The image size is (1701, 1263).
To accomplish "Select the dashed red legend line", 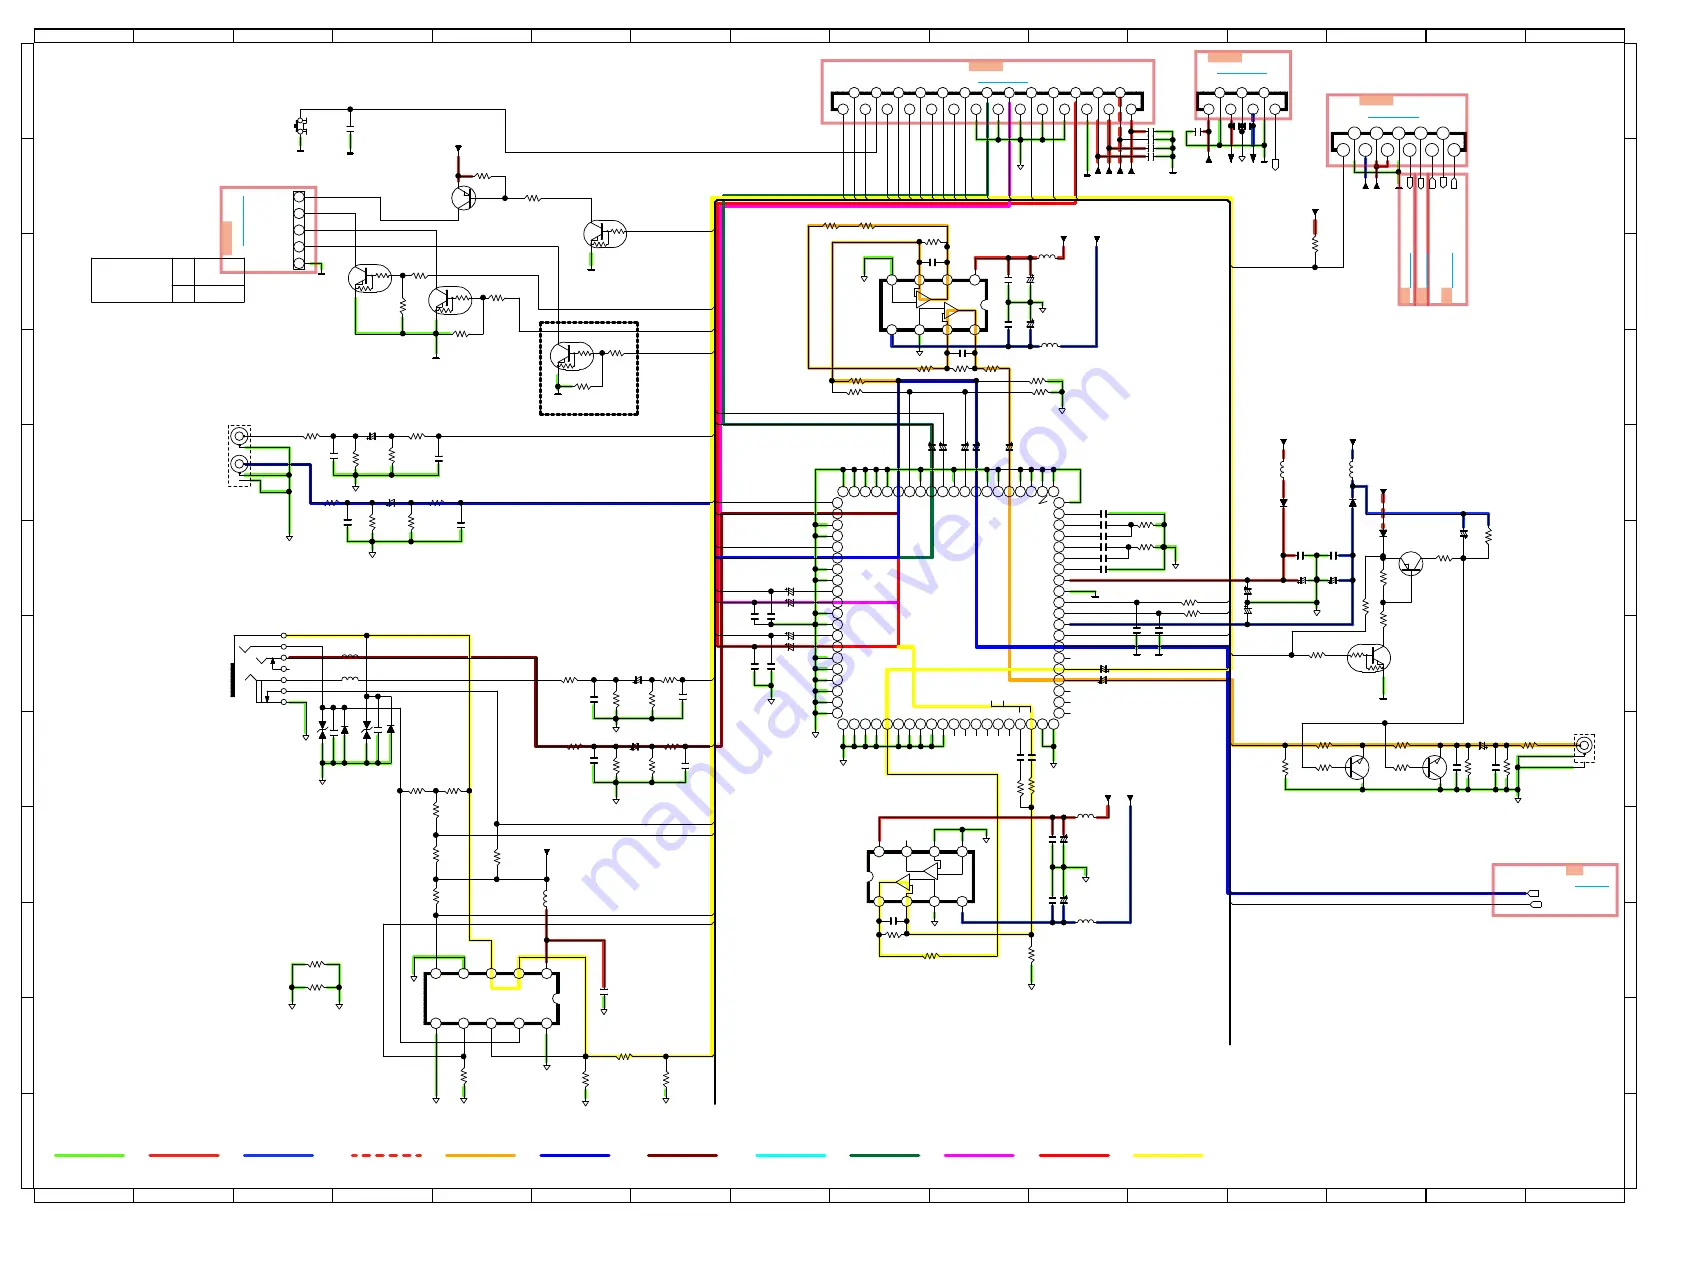I will tap(386, 1155).
